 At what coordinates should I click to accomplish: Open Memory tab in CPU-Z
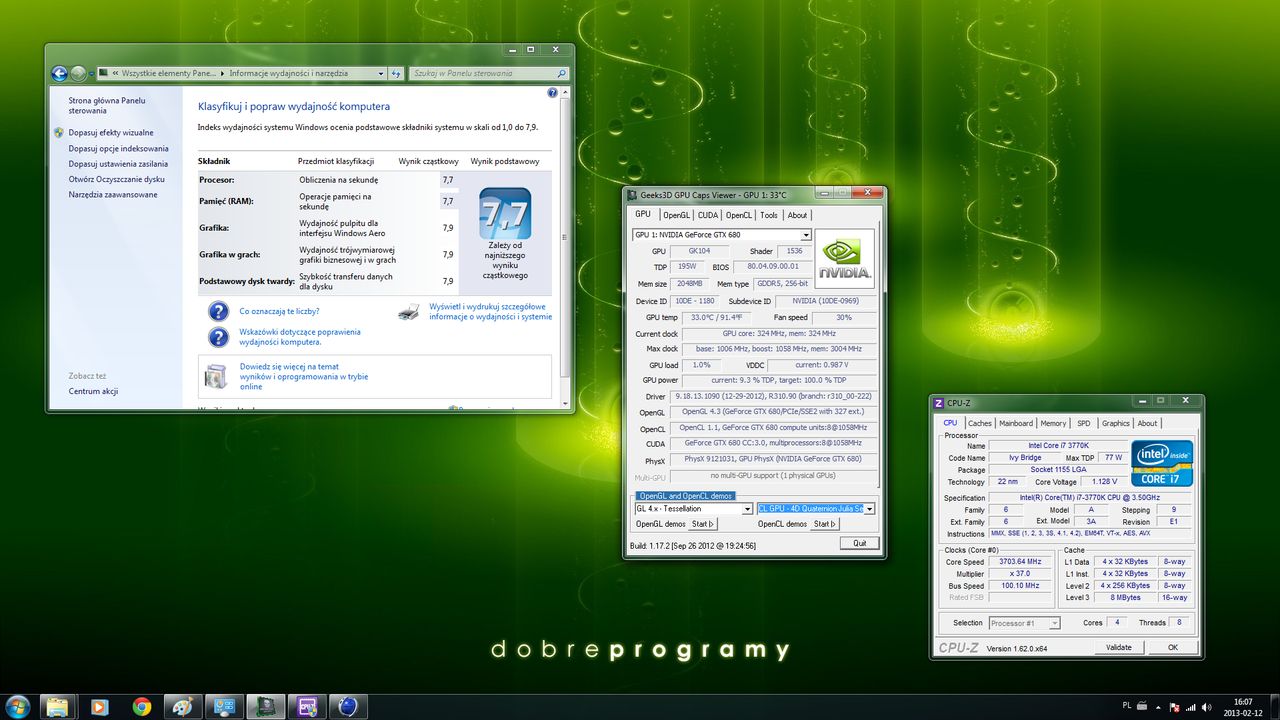coord(1053,423)
